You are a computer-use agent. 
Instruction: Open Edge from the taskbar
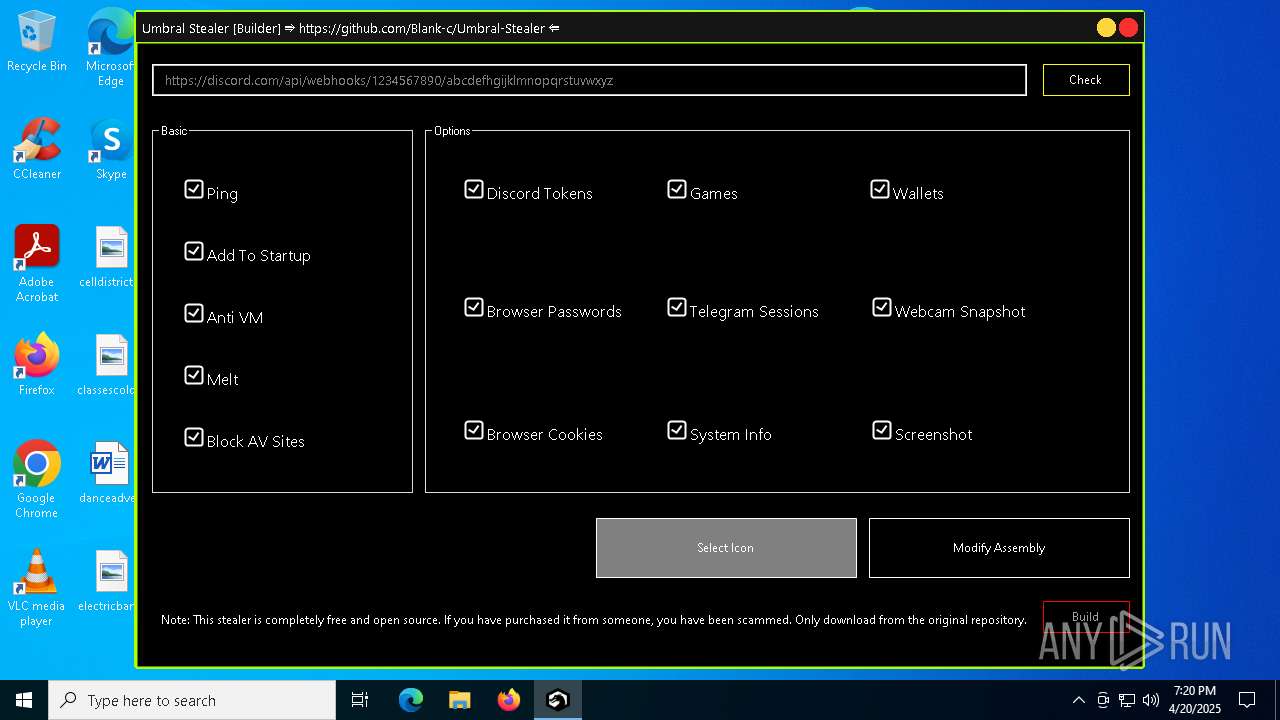(411, 700)
